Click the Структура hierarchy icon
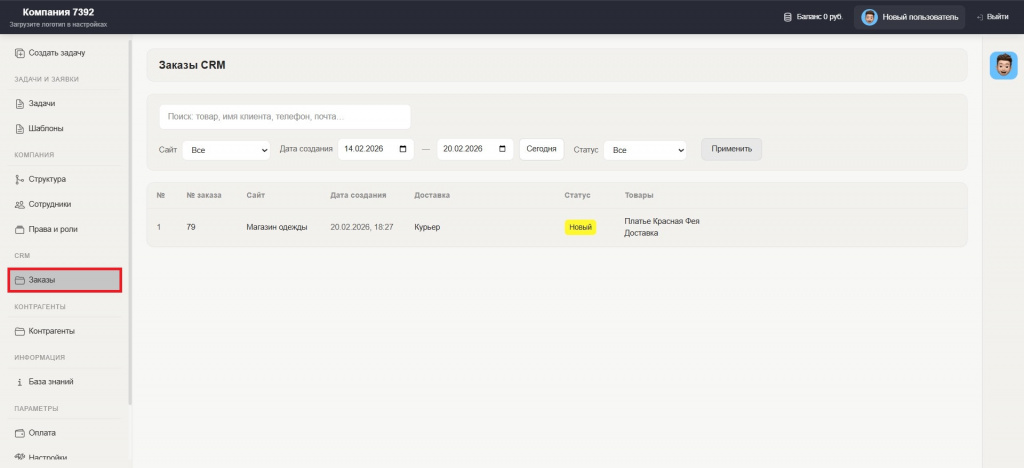Image resolution: width=1024 pixels, height=468 pixels. click(x=20, y=179)
